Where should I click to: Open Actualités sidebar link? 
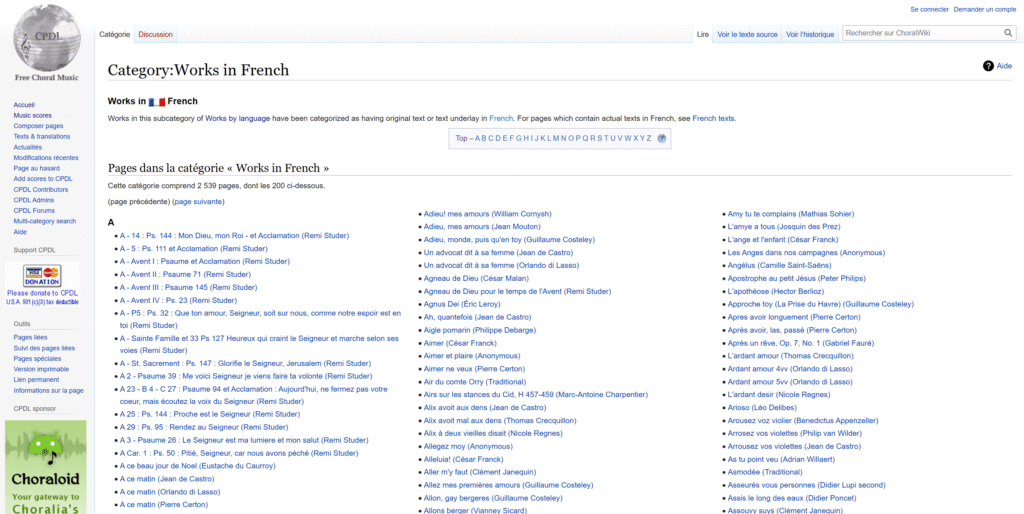point(27,147)
